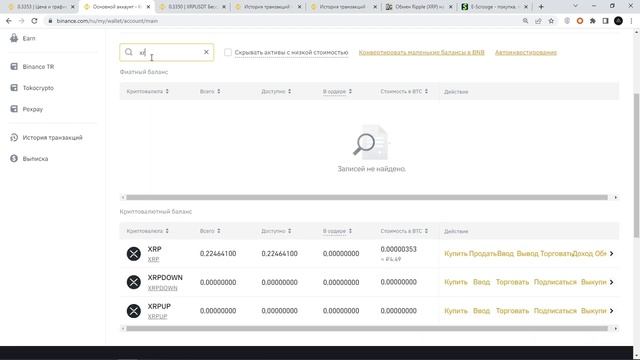Click Ввод in the XRP row
This screenshot has height=360, width=640.
(x=505, y=253)
